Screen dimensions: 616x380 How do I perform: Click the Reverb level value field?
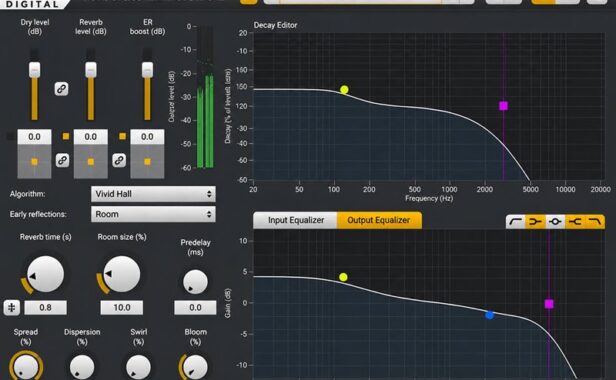coord(91,136)
